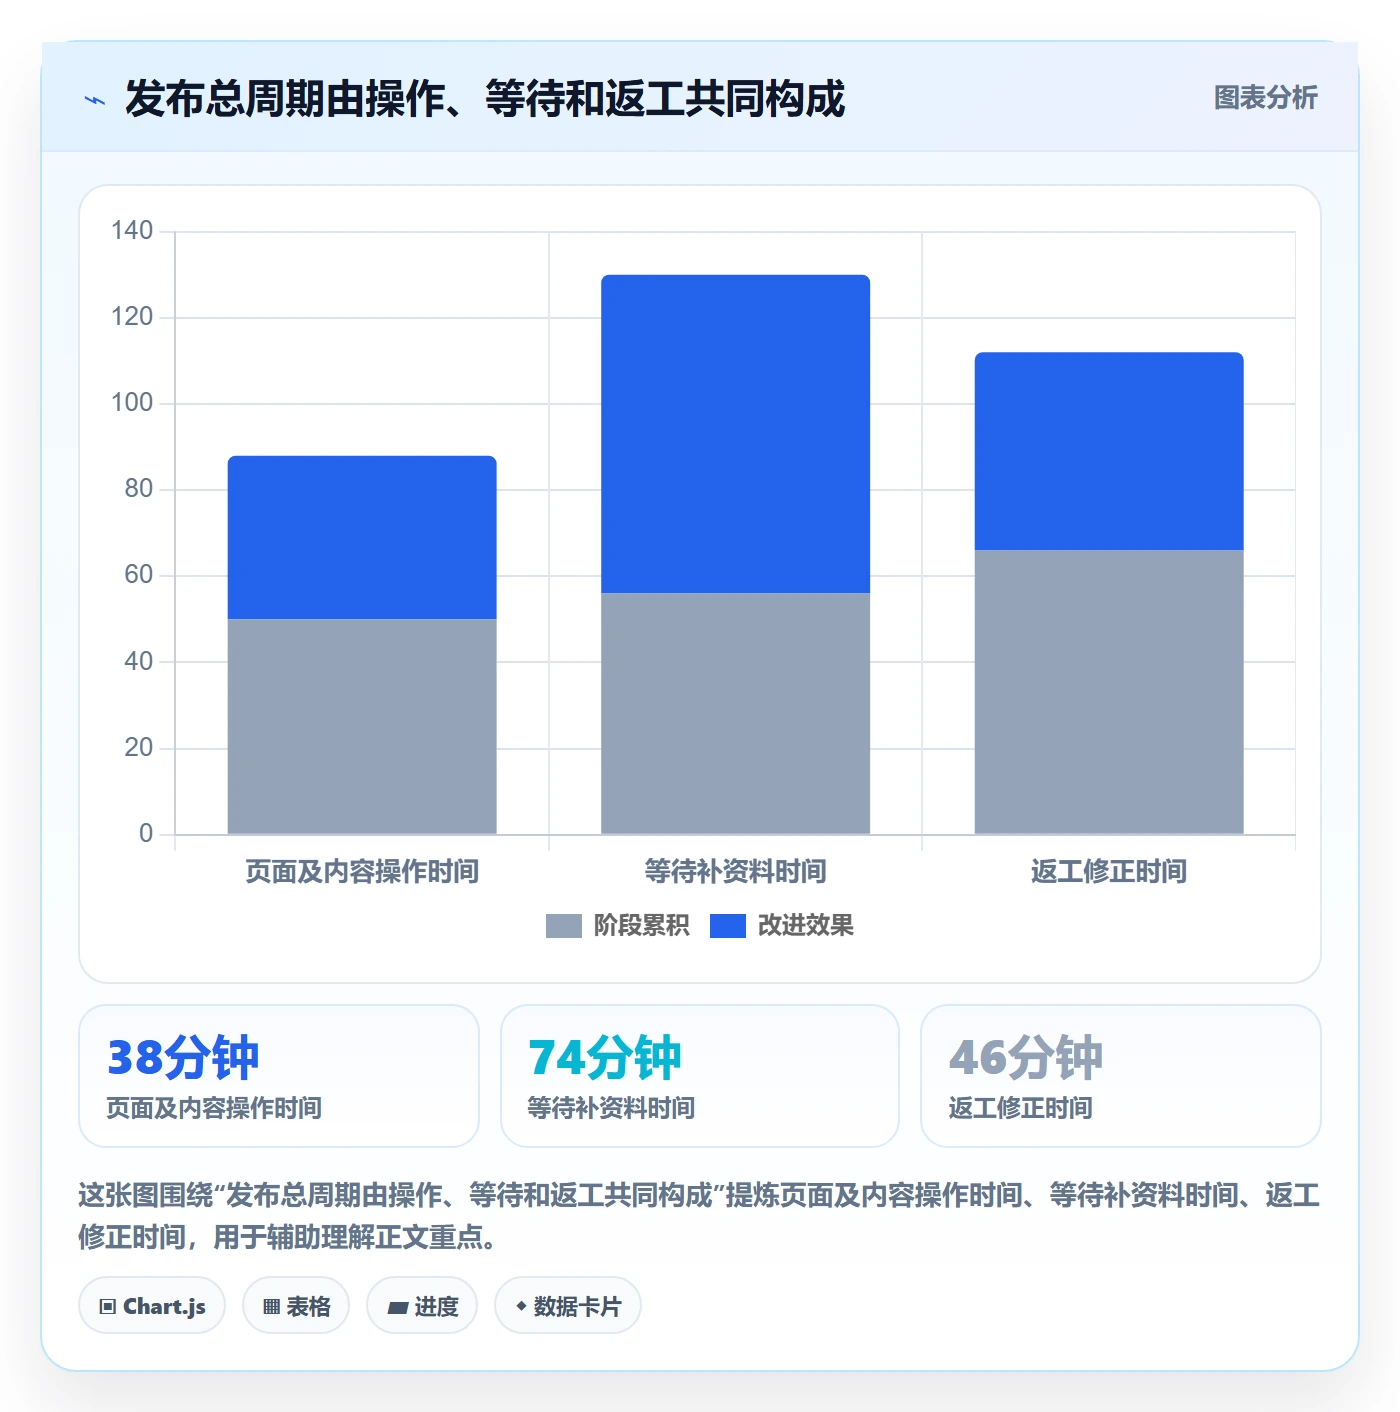This screenshot has width=1400, height=1412.
Task: Open the 46分钟 data card
Action: [1121, 1076]
